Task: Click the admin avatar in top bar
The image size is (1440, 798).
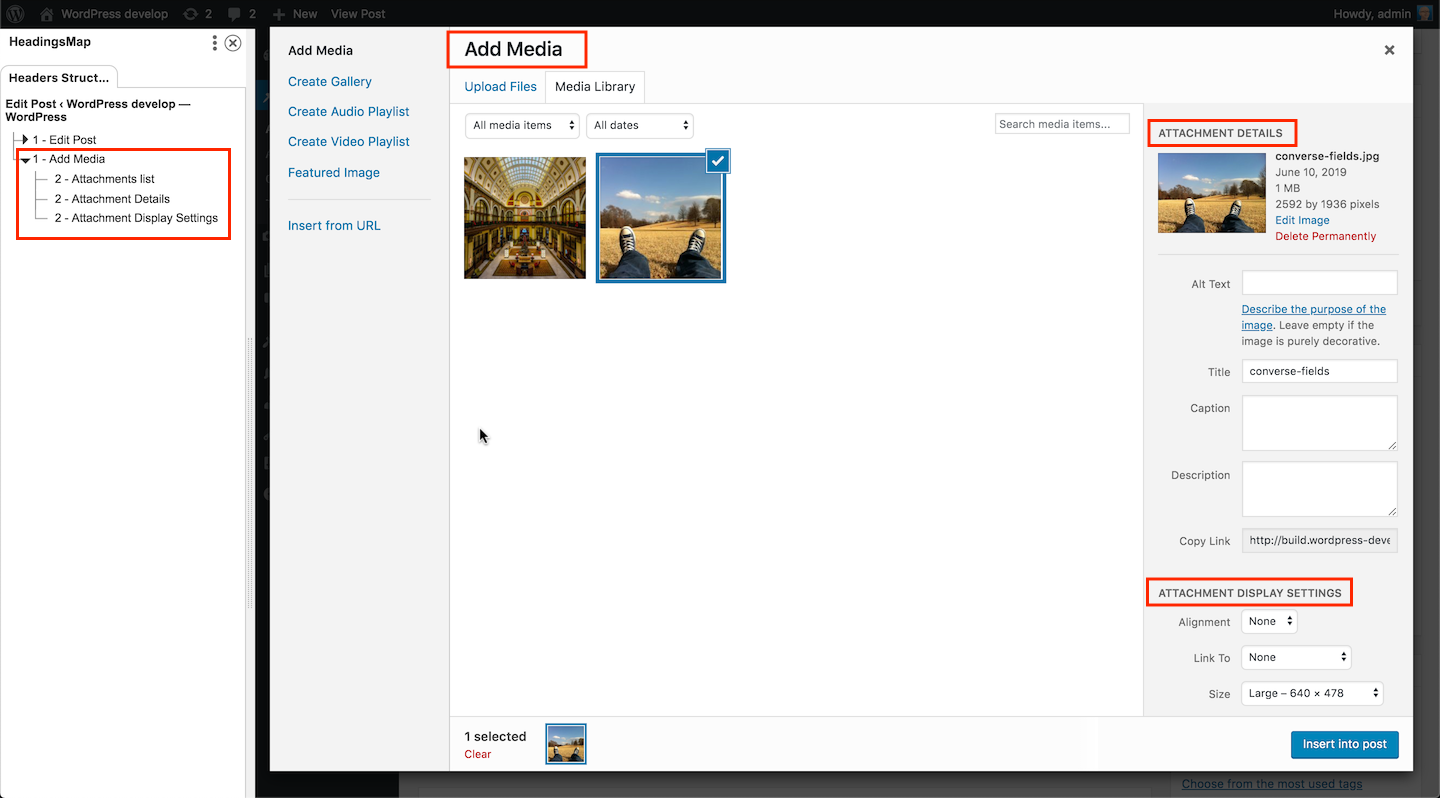Action: click(1425, 14)
